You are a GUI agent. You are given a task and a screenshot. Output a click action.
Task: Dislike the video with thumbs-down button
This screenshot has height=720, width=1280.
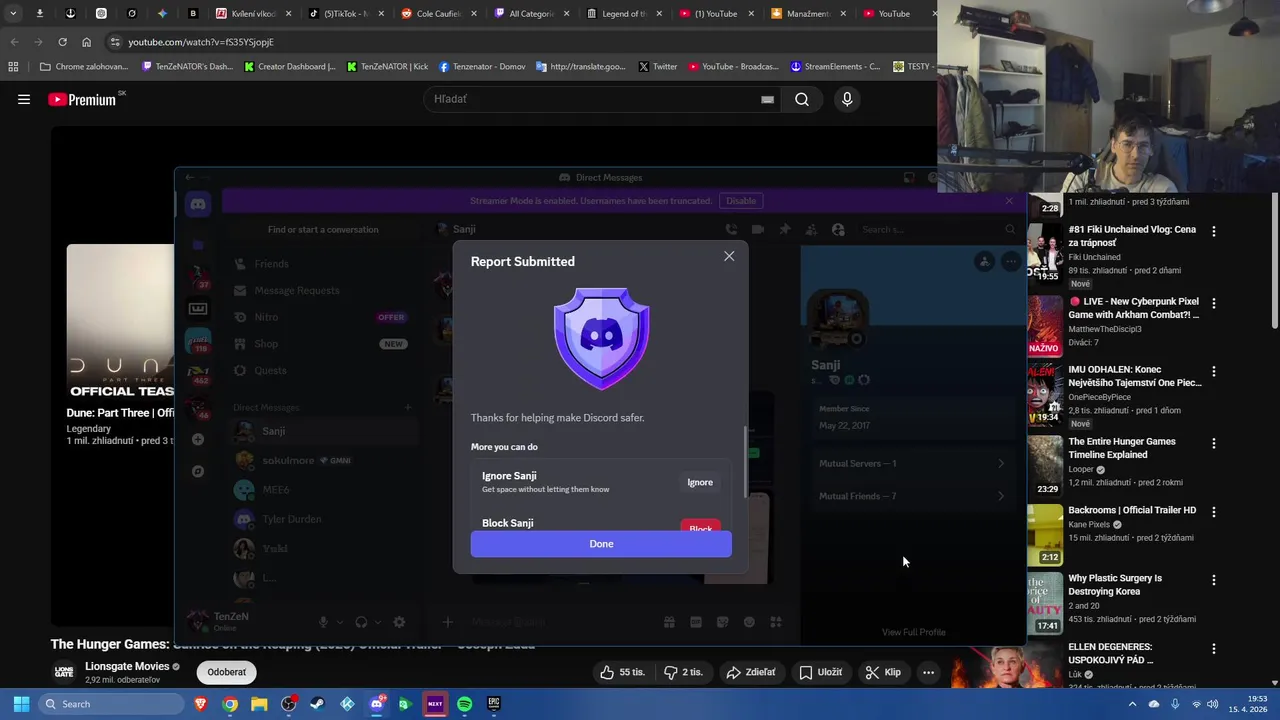click(x=686, y=672)
